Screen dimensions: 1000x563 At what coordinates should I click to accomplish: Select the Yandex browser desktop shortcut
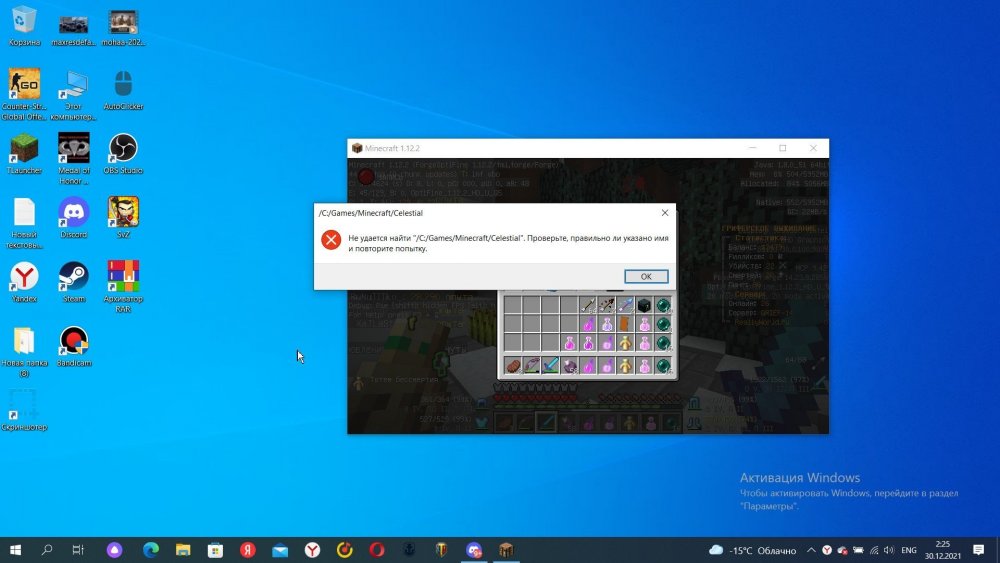click(x=24, y=282)
